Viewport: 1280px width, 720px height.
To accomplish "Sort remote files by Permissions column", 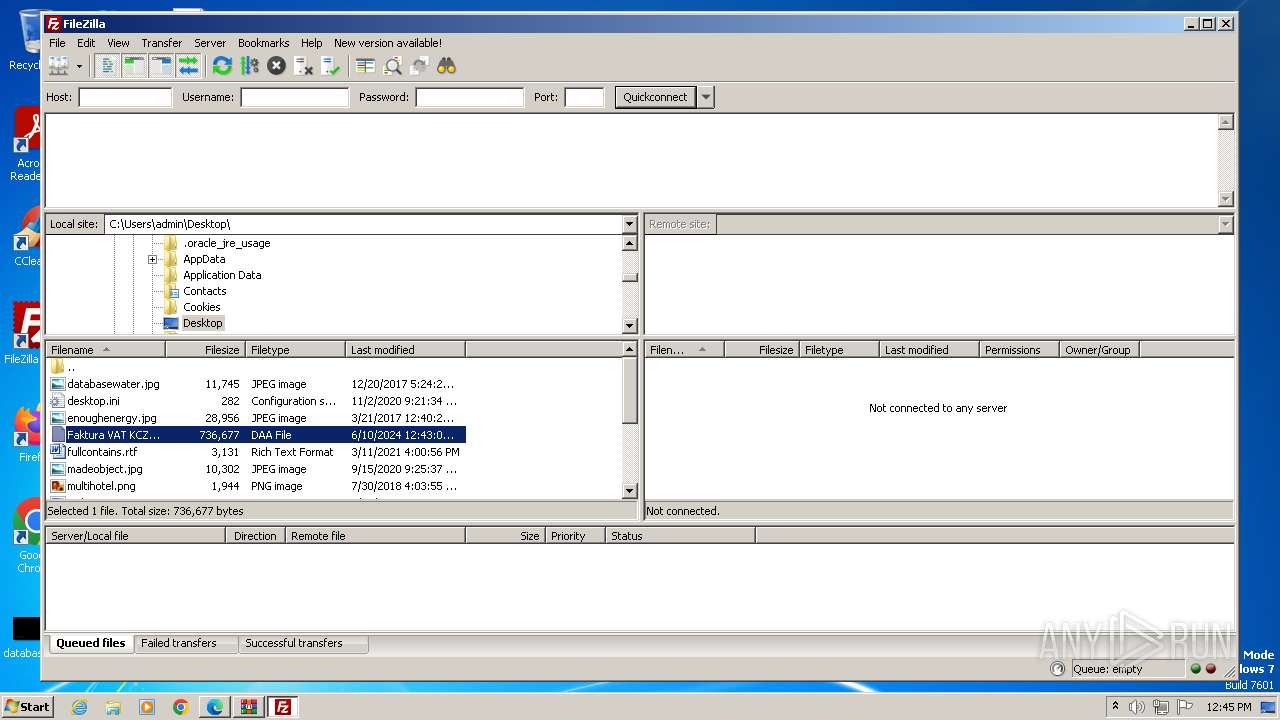I will coord(1019,350).
